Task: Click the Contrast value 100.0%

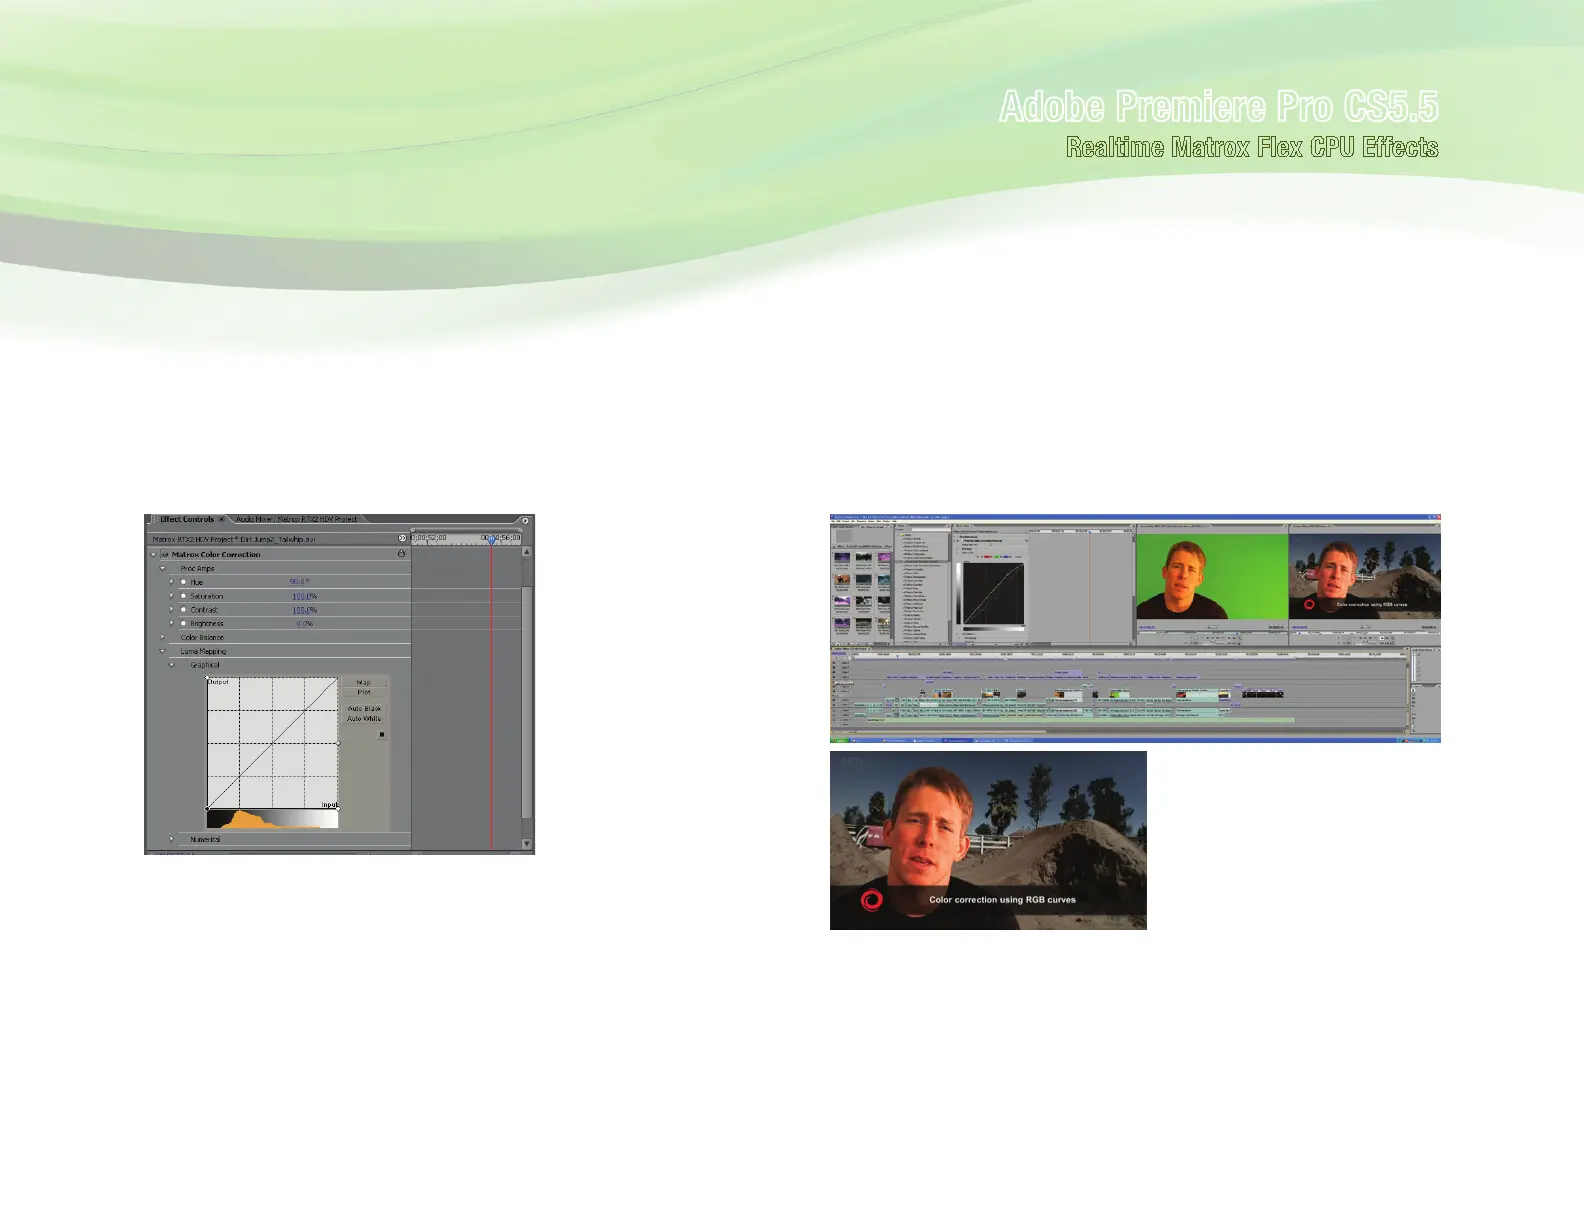Action: point(305,609)
